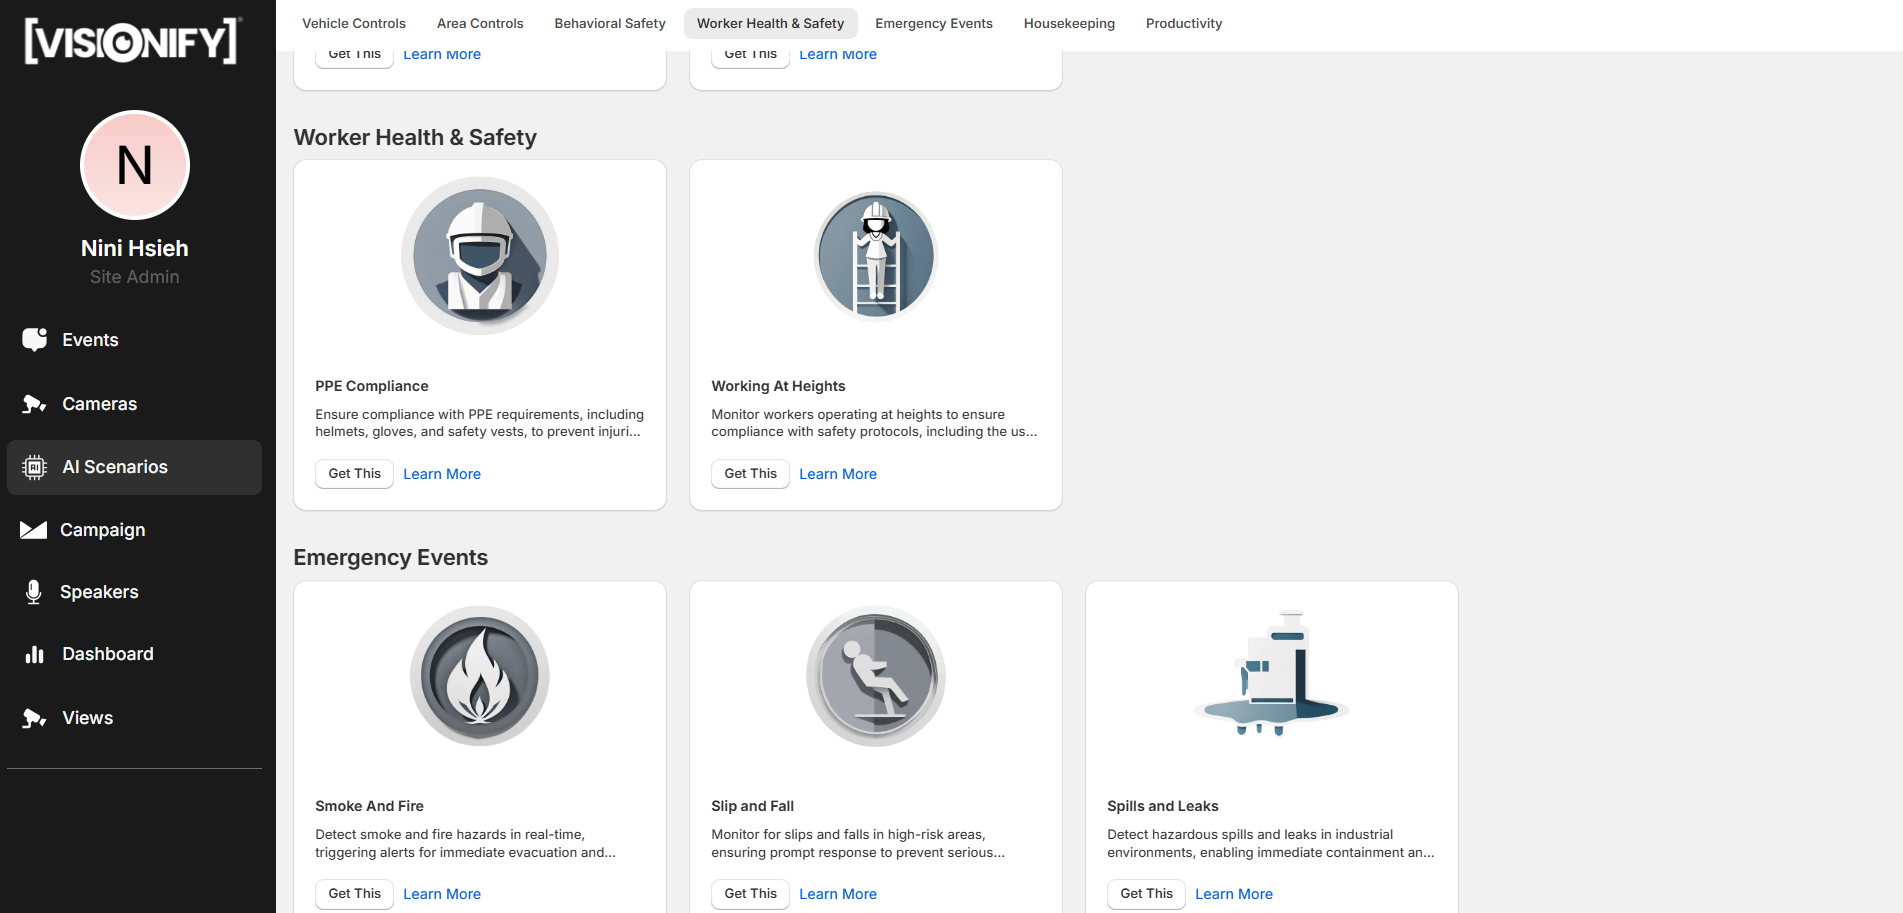Click the Visionify logo
Image resolution: width=1903 pixels, height=913 pixels.
pyautogui.click(x=132, y=41)
